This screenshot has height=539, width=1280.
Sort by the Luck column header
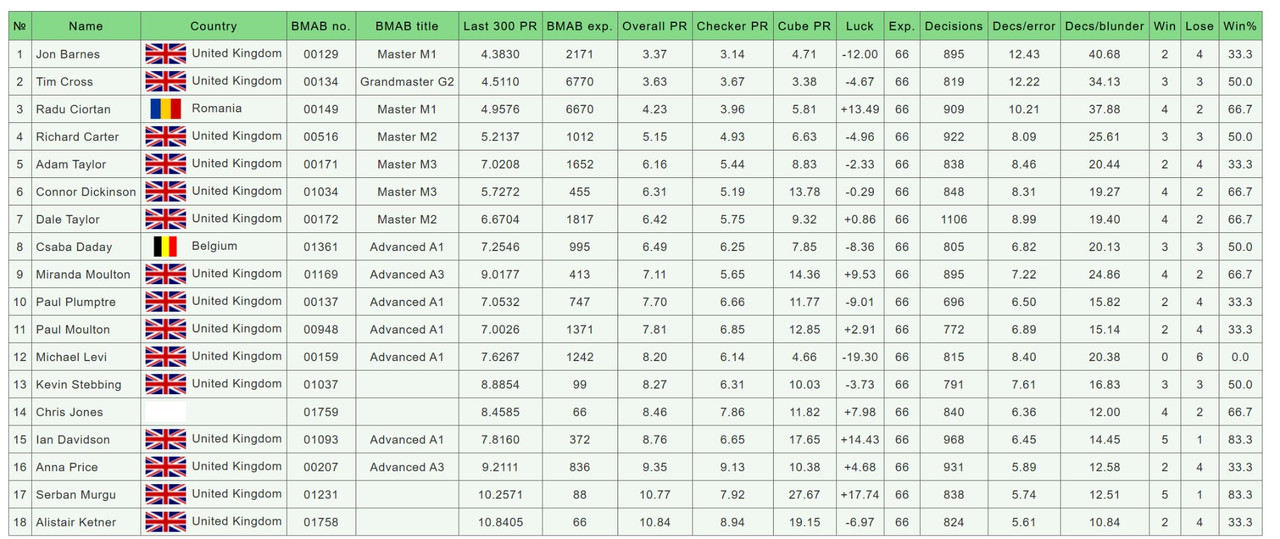point(860,26)
